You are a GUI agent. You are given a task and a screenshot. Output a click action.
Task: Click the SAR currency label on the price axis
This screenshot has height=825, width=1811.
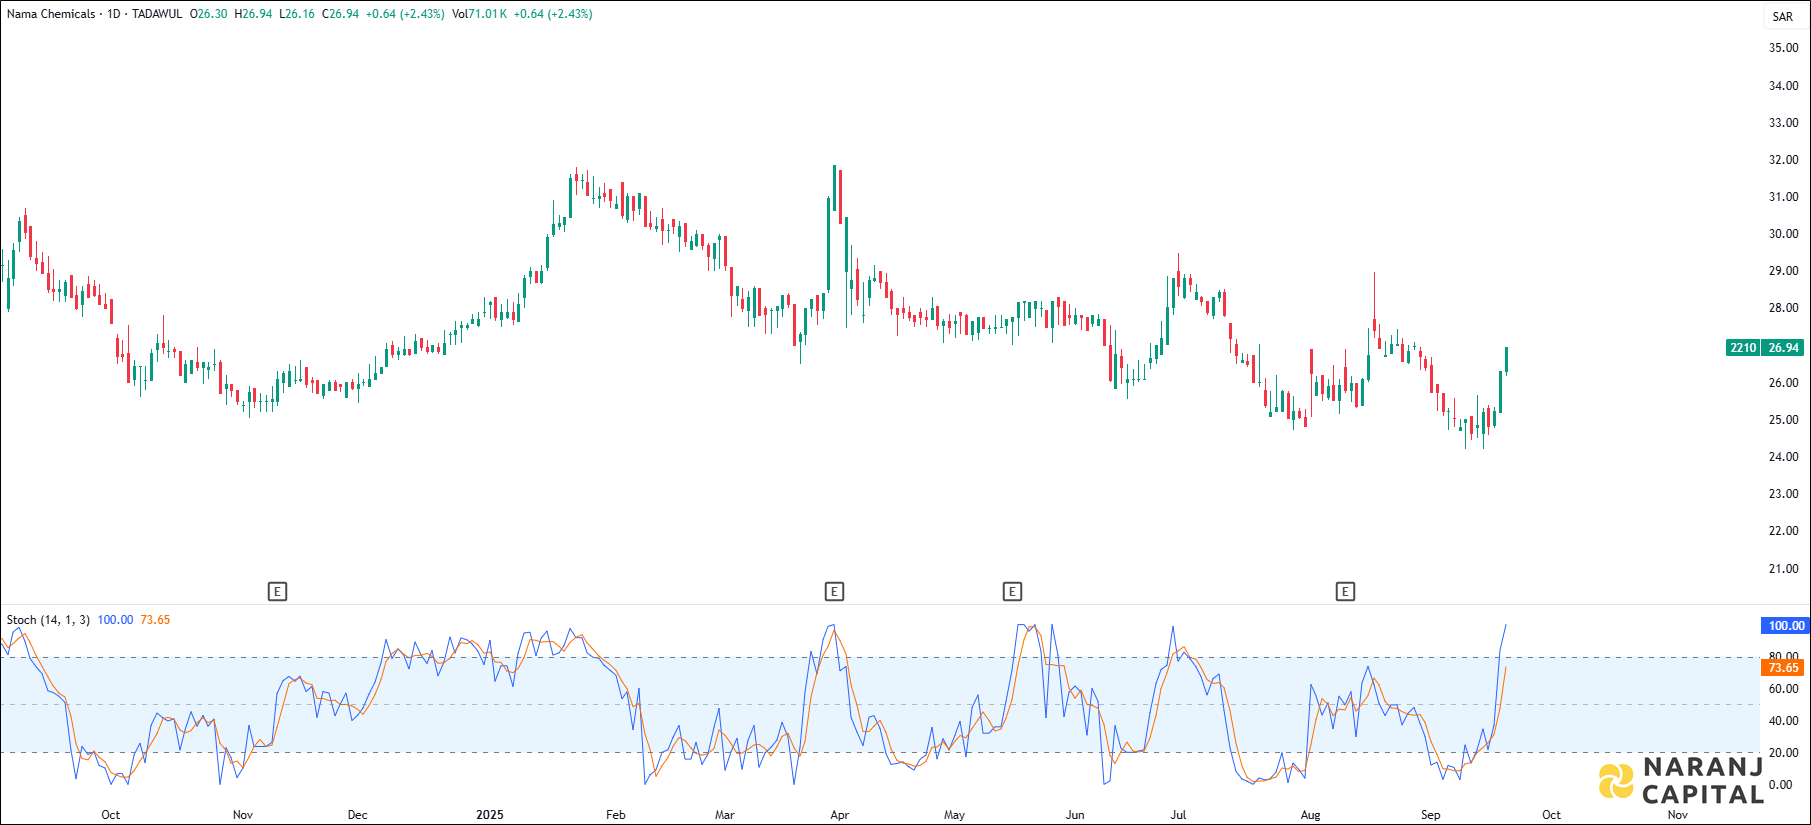click(x=1783, y=17)
